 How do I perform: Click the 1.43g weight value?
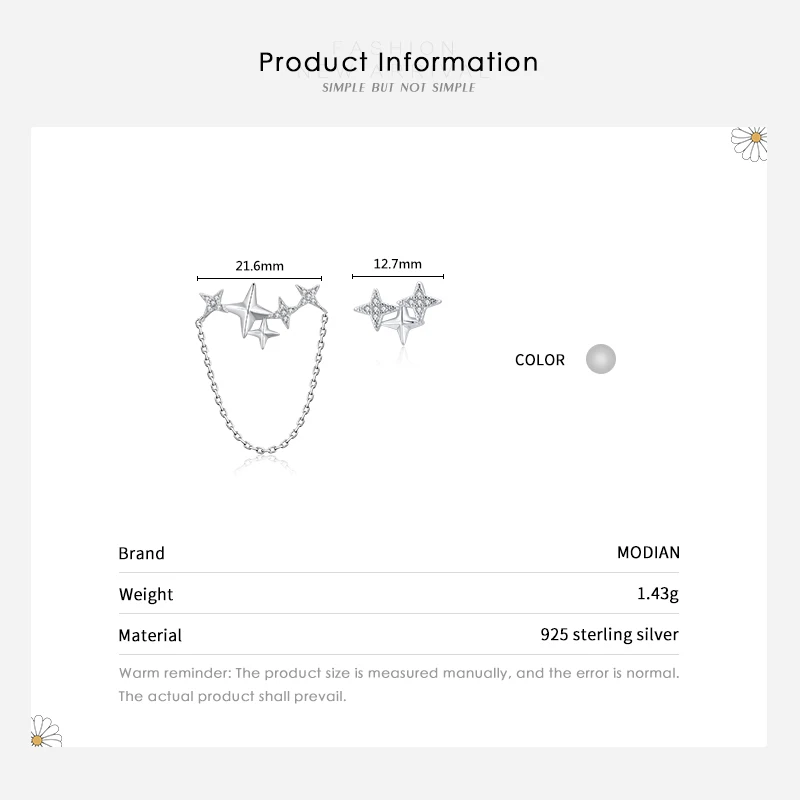[x=658, y=594]
